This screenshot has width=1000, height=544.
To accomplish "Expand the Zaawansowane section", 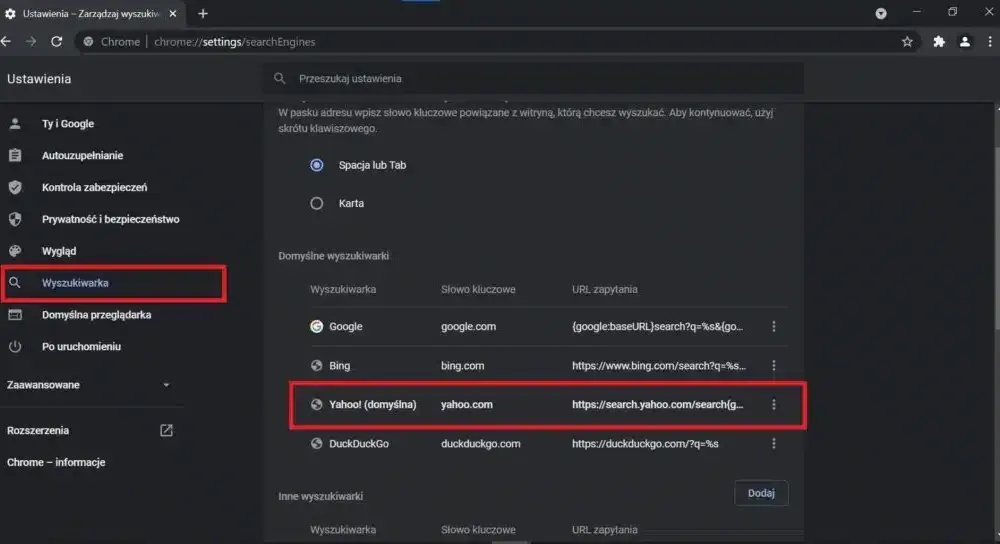I will point(89,385).
